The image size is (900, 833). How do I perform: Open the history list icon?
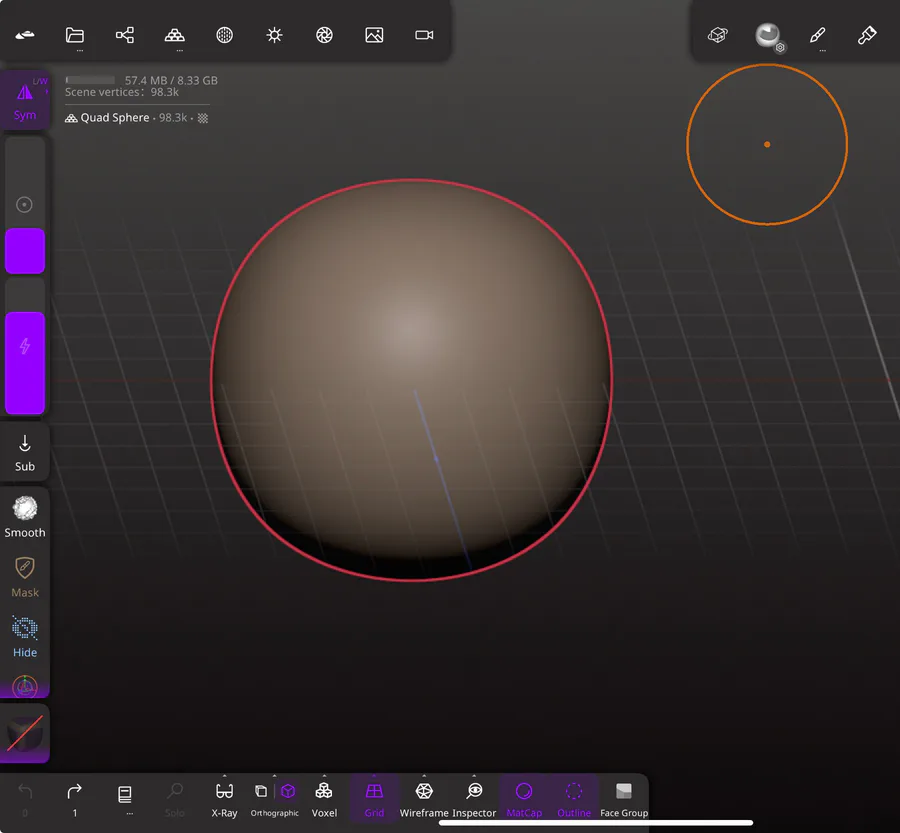pyautogui.click(x=125, y=795)
